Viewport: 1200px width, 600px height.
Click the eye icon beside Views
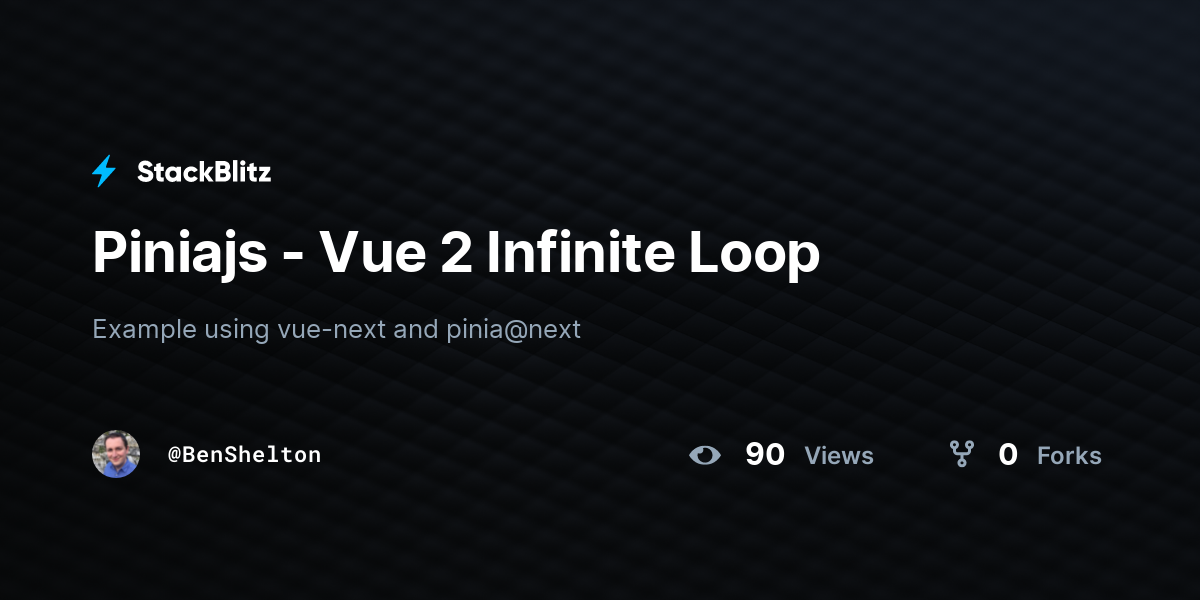(x=705, y=455)
